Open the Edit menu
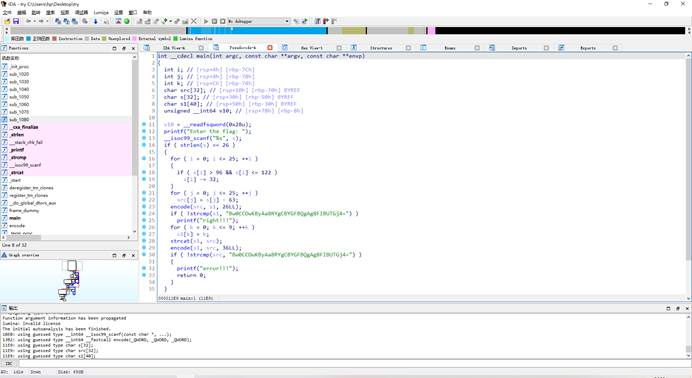 (x=22, y=12)
